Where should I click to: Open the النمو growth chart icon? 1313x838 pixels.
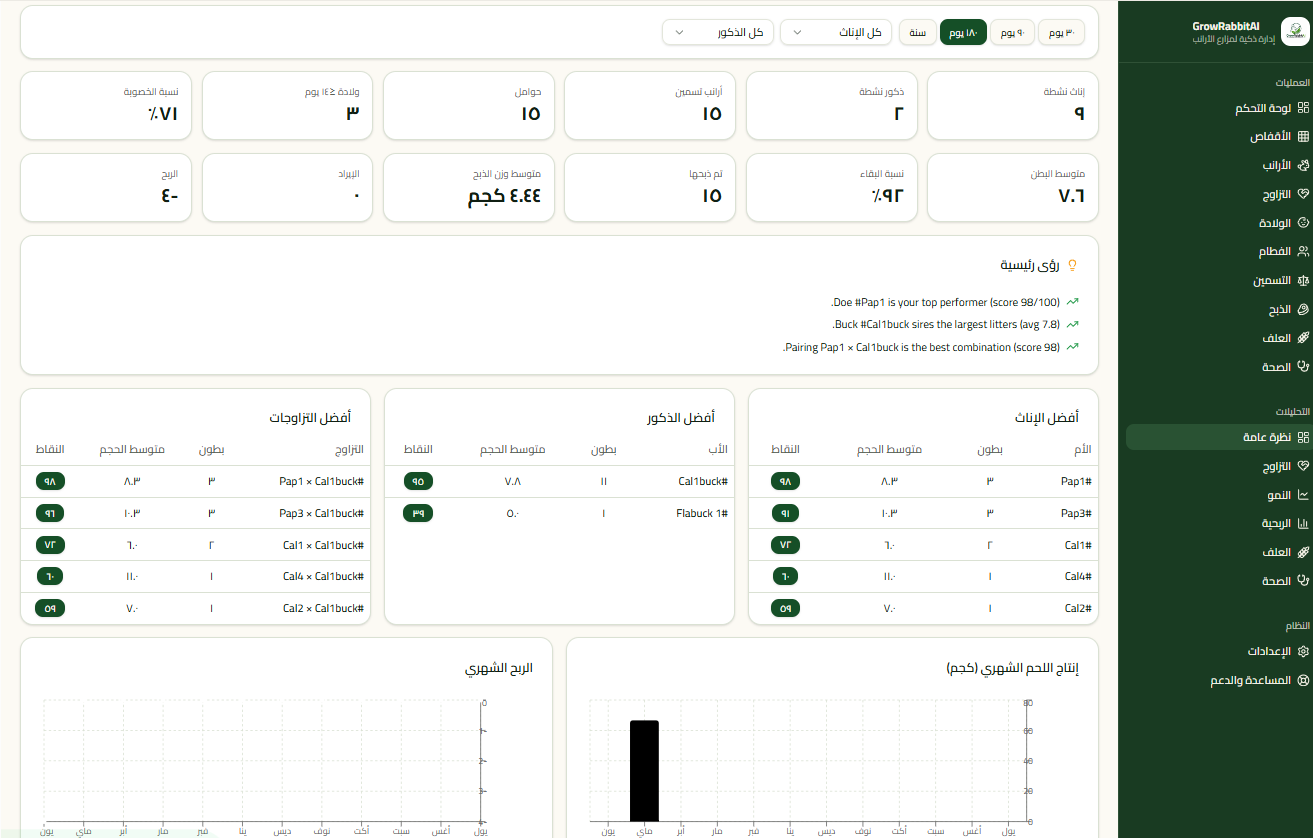coord(1303,495)
